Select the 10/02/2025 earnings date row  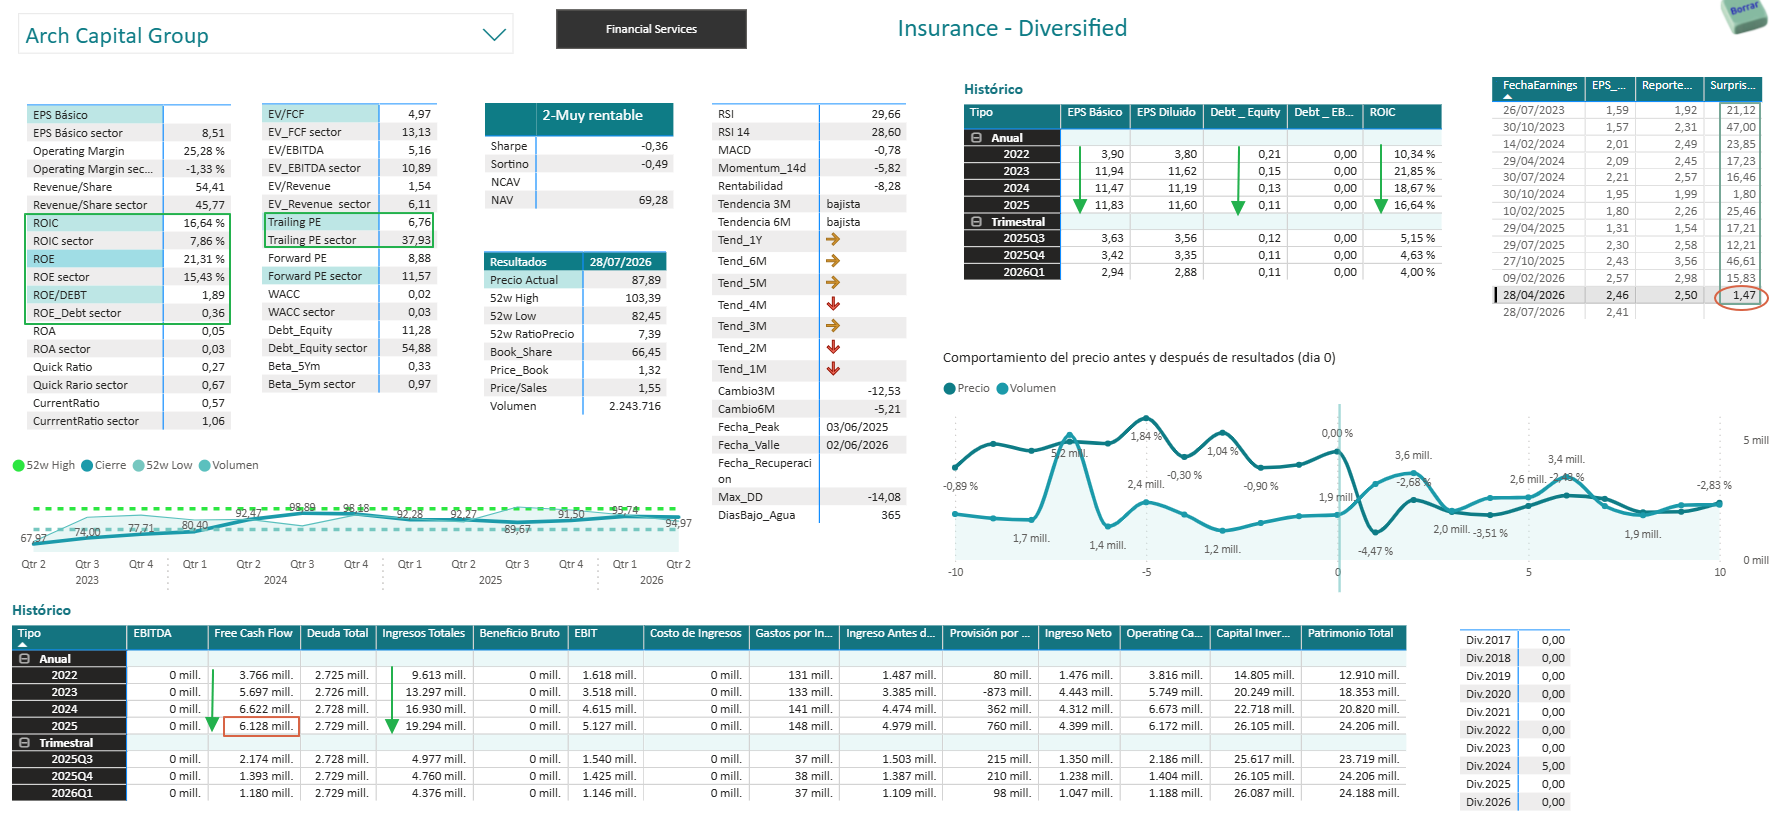point(1627,211)
